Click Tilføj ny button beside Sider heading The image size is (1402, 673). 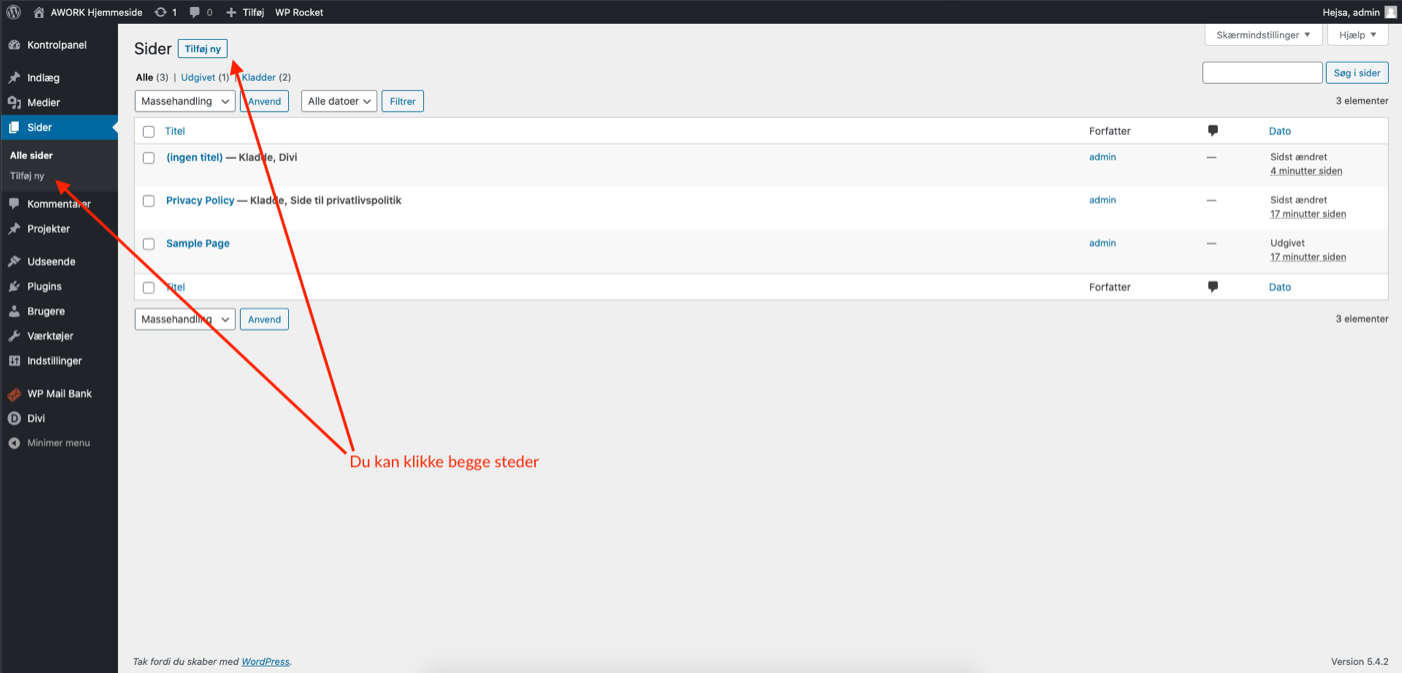[x=203, y=49]
